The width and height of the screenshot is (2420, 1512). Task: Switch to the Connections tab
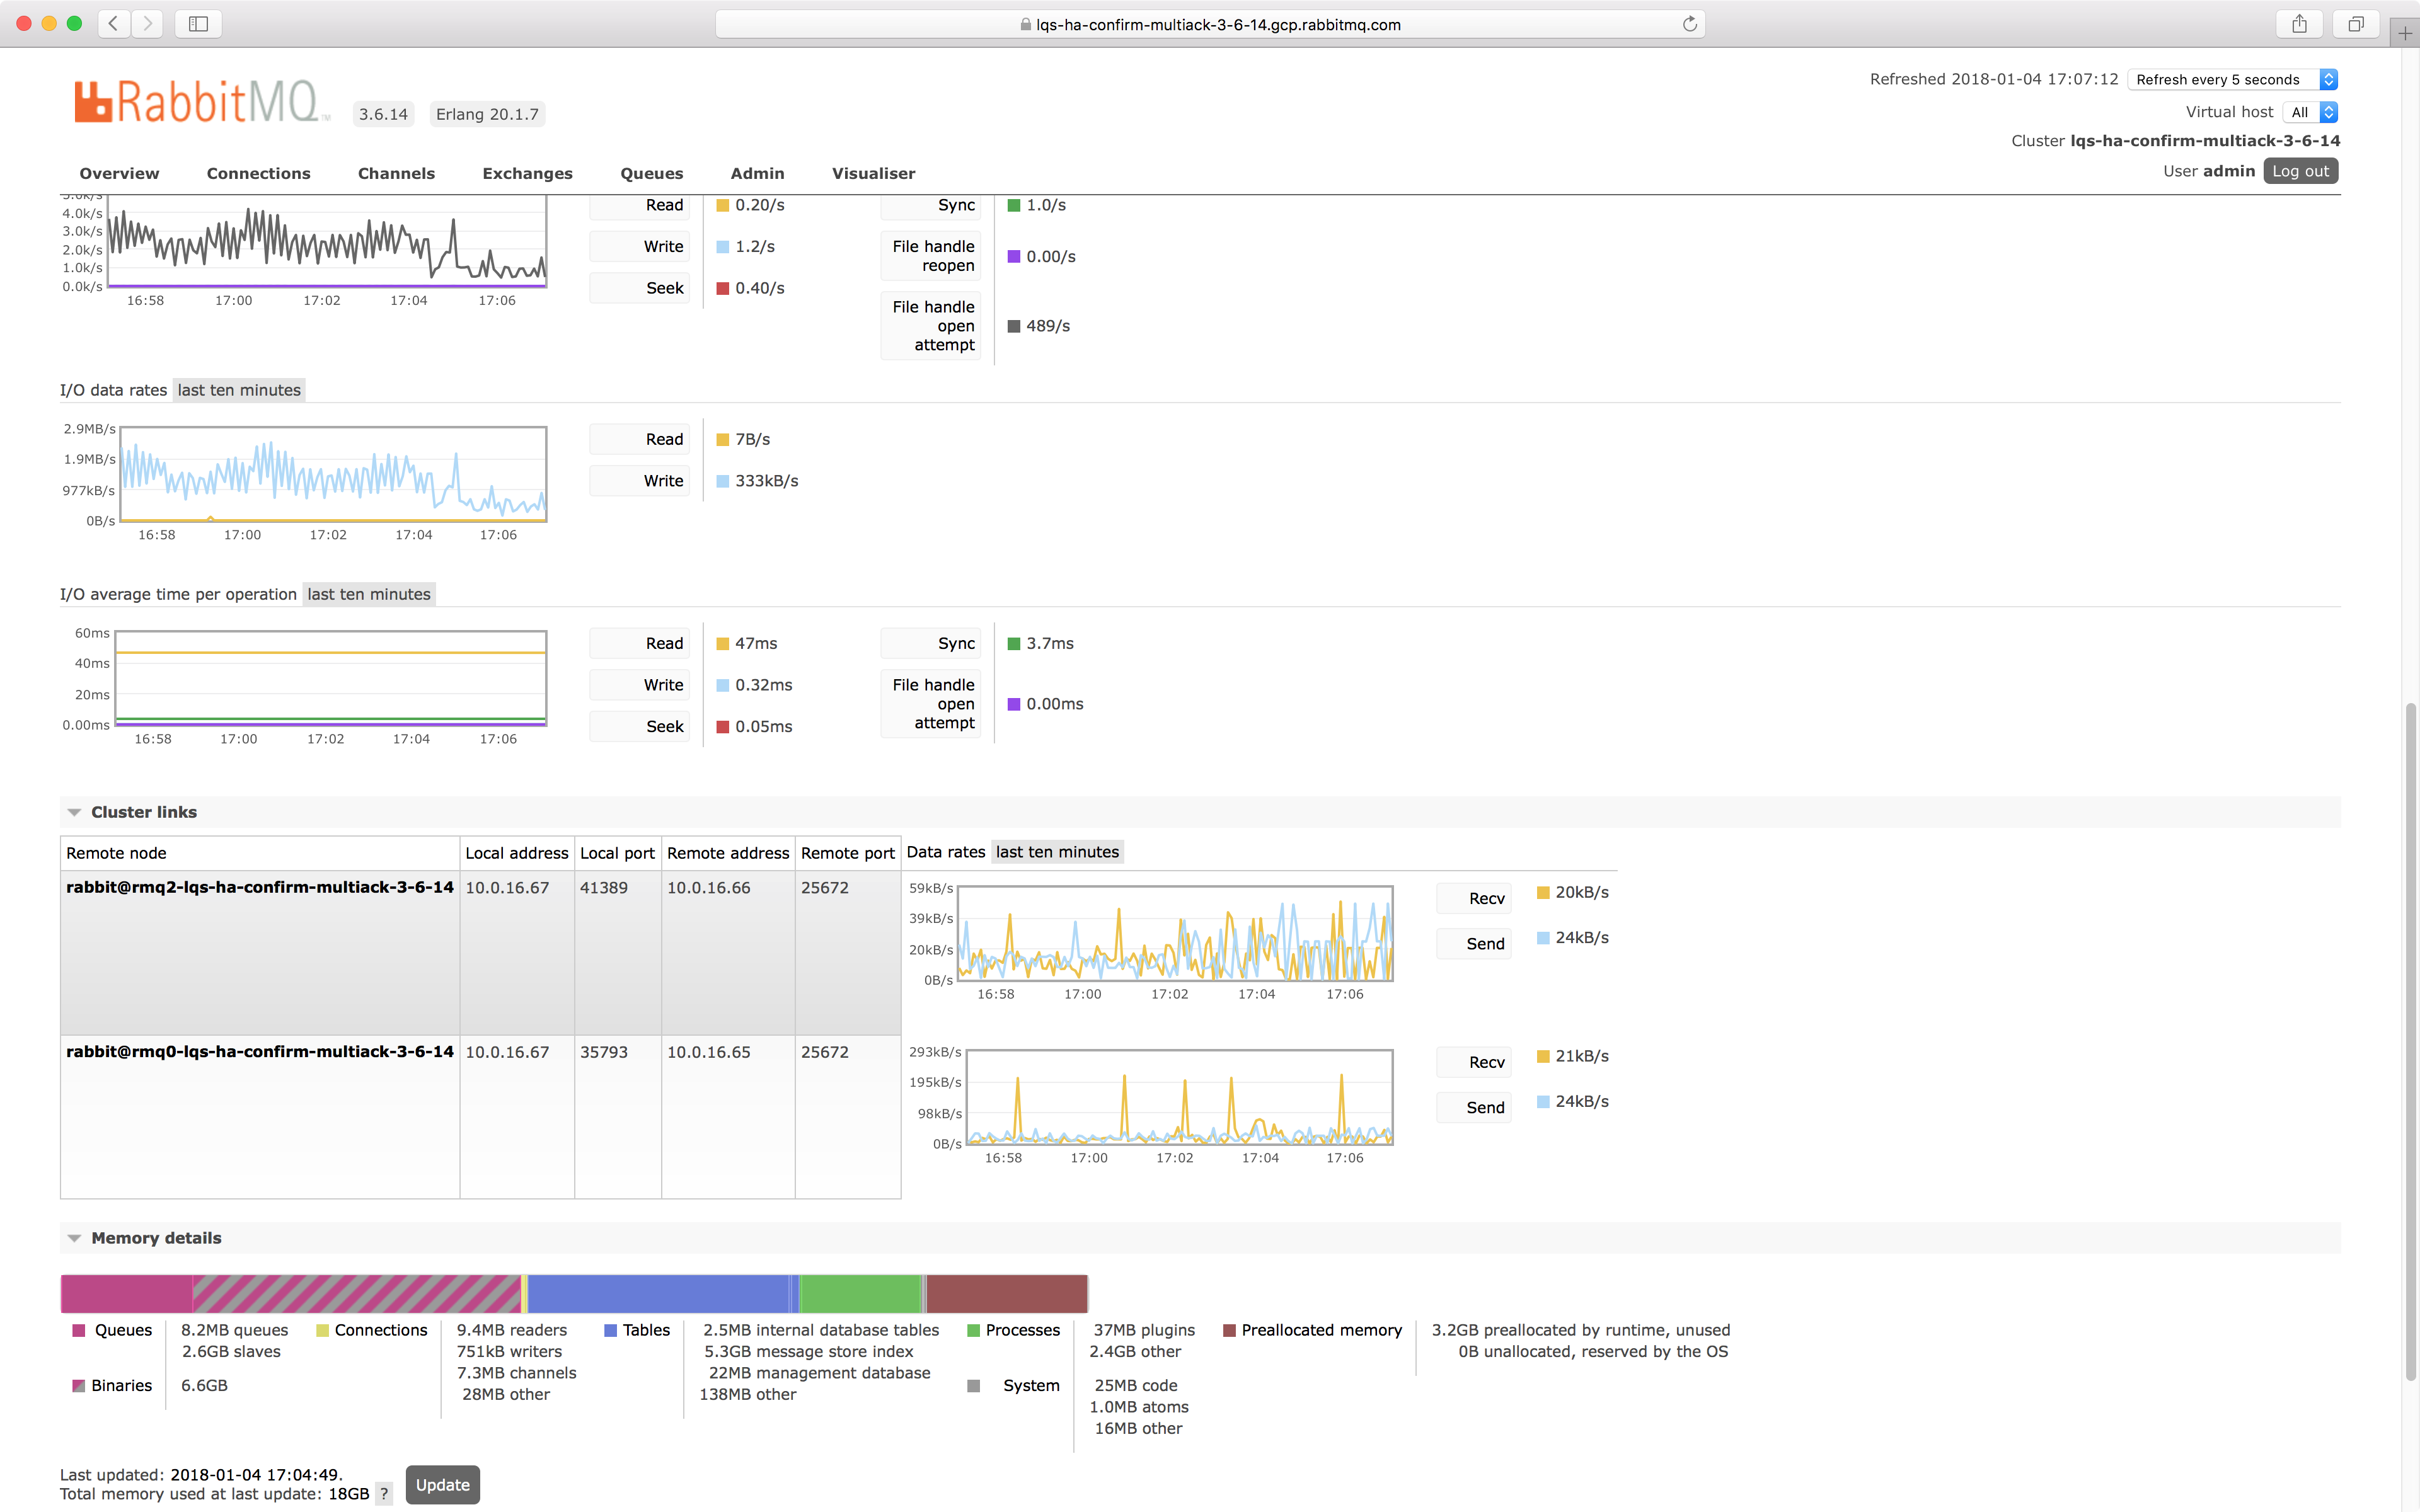coord(258,173)
